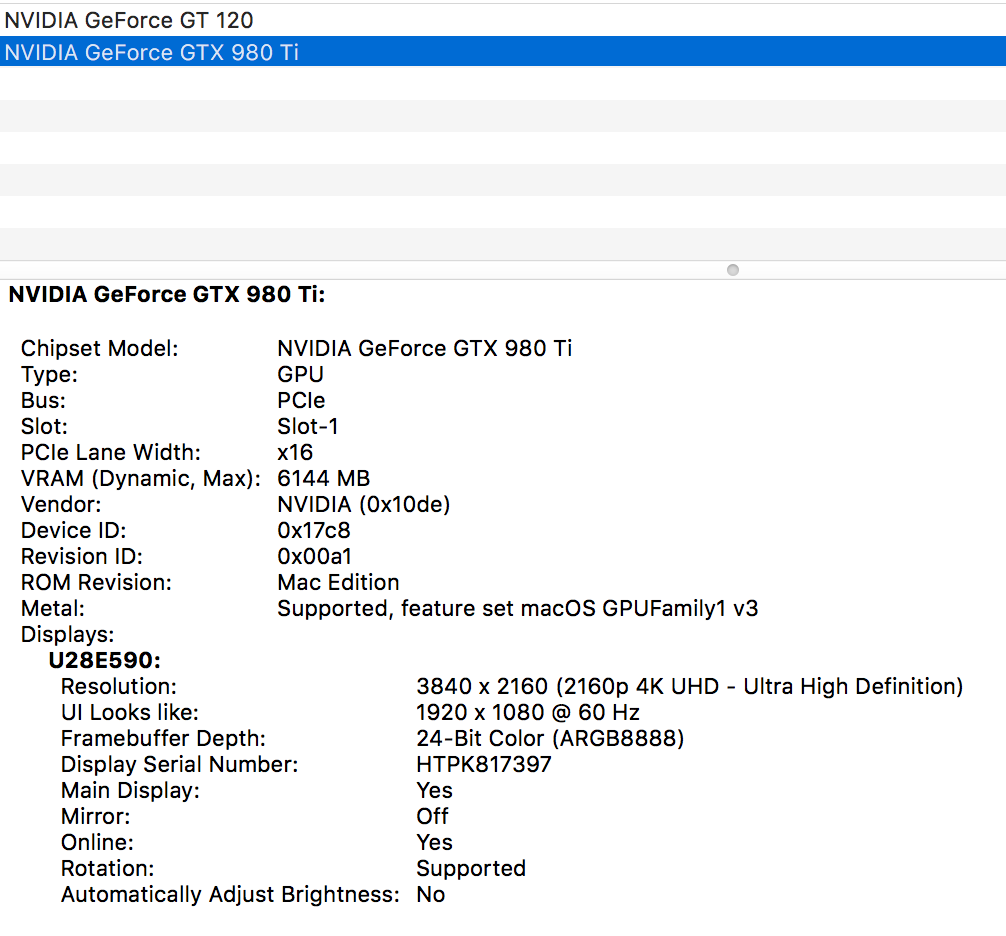Click the Chipset Model label

pos(99,348)
